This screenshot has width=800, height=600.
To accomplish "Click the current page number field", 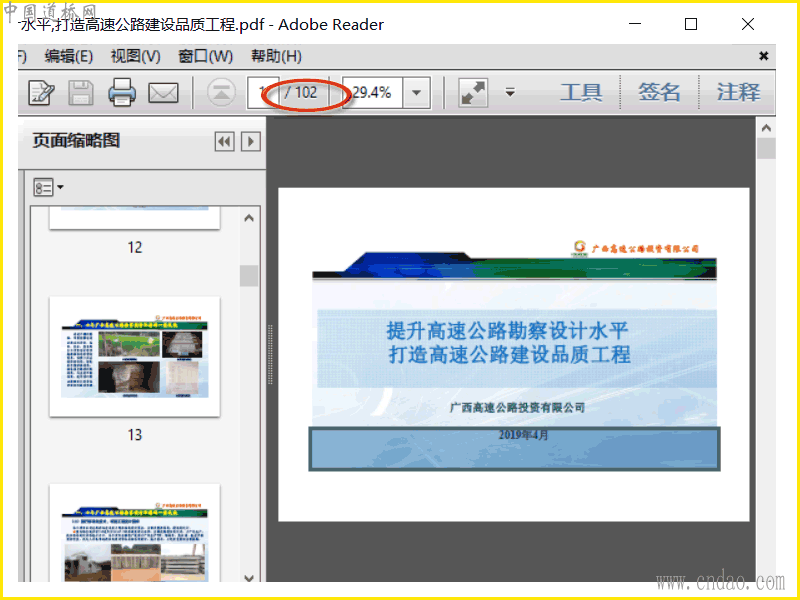I will [x=262, y=93].
